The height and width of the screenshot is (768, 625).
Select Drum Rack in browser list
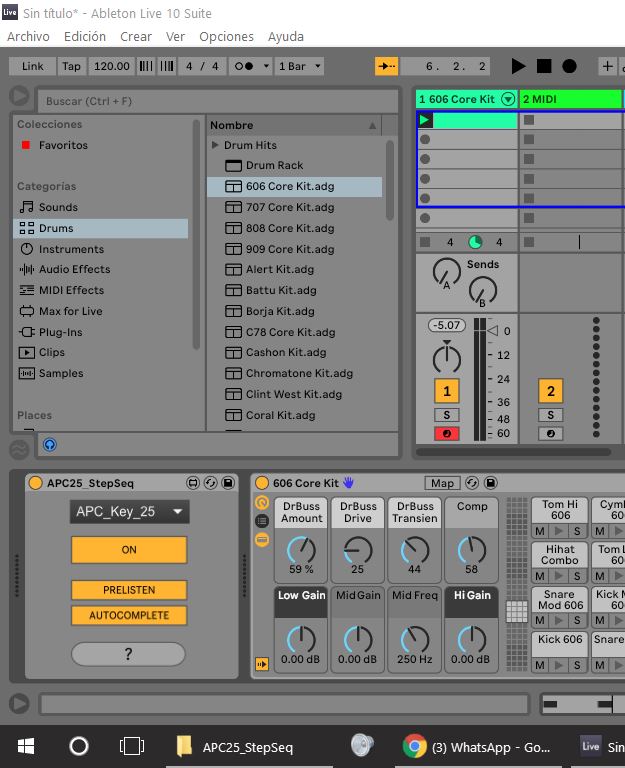pos(295,166)
